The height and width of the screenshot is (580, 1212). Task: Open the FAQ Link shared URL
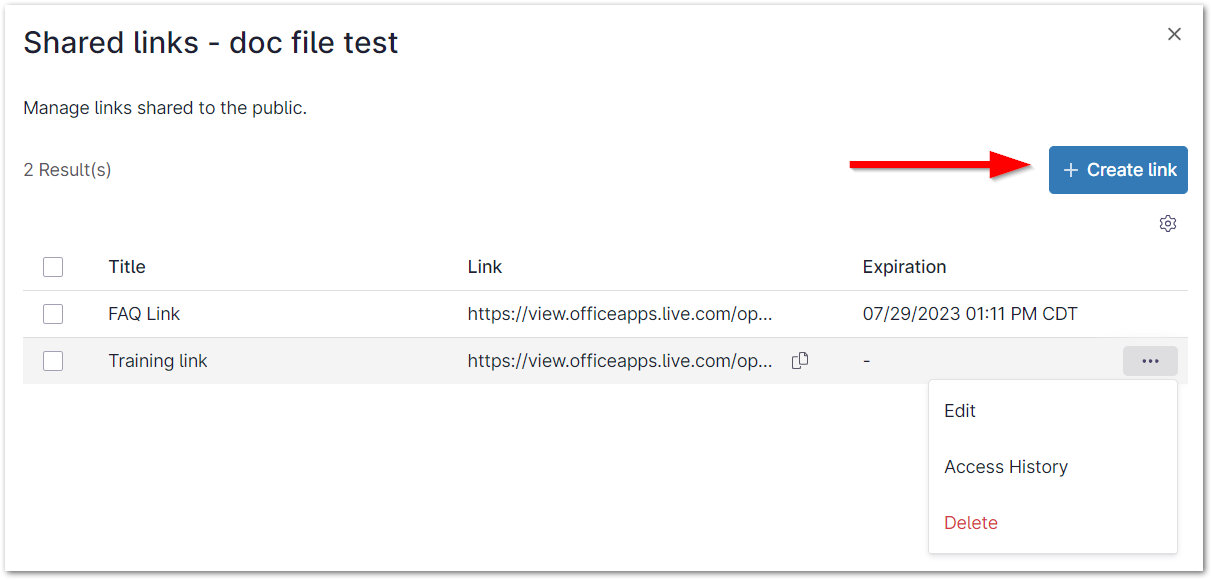pos(618,313)
